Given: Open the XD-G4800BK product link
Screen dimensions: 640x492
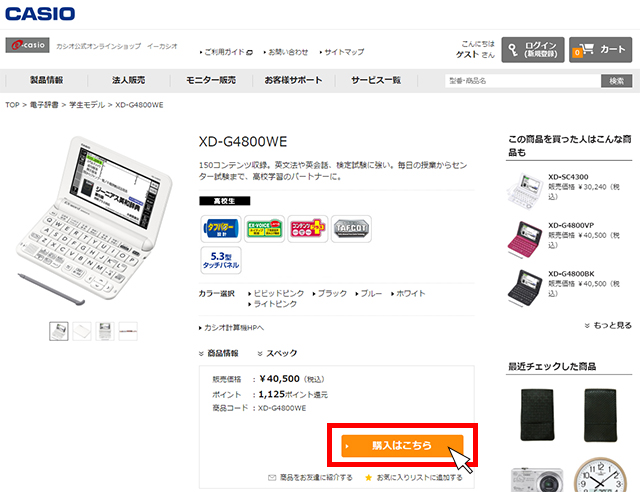Looking at the screenshot, I should tap(571, 274).
